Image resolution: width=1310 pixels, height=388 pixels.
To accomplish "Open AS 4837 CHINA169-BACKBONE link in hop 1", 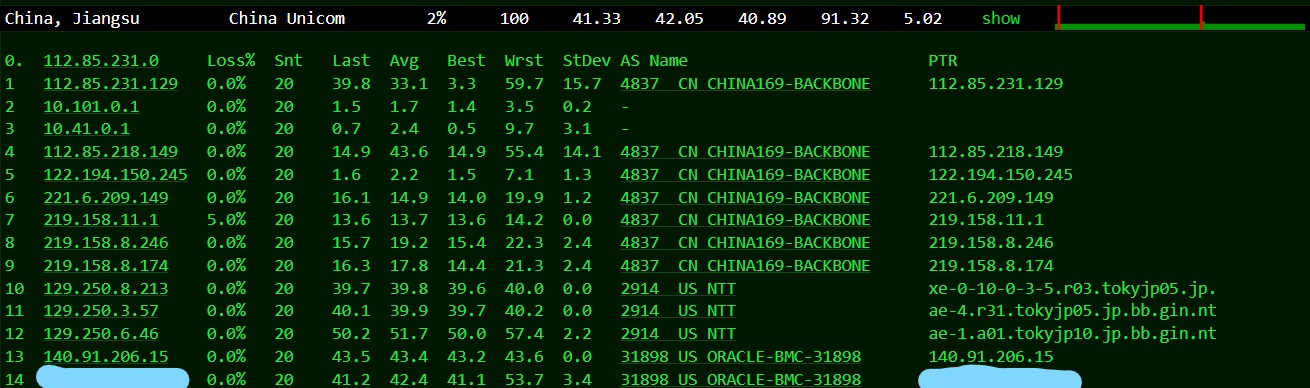I will pos(745,83).
